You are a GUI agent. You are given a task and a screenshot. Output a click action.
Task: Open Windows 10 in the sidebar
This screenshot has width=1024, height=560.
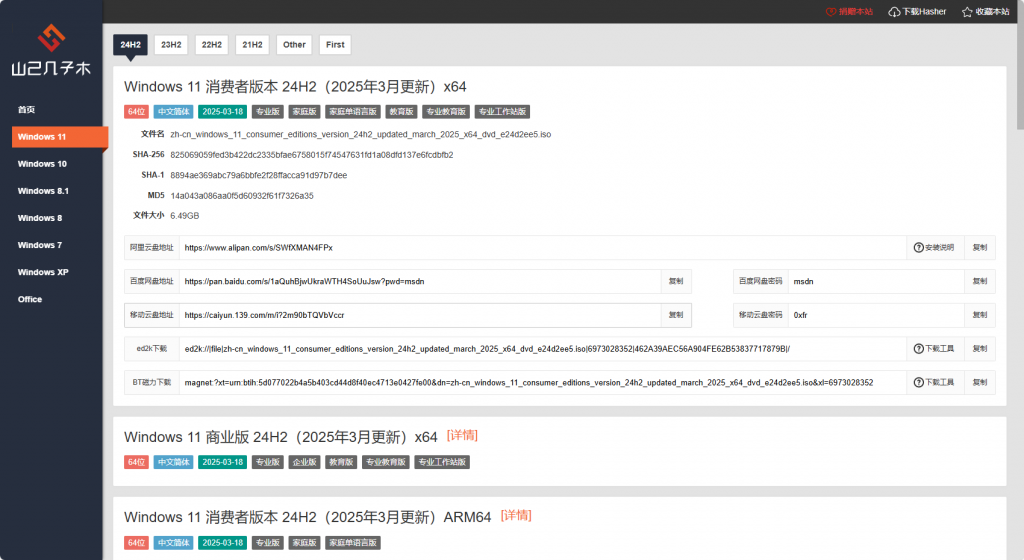tap(42, 164)
